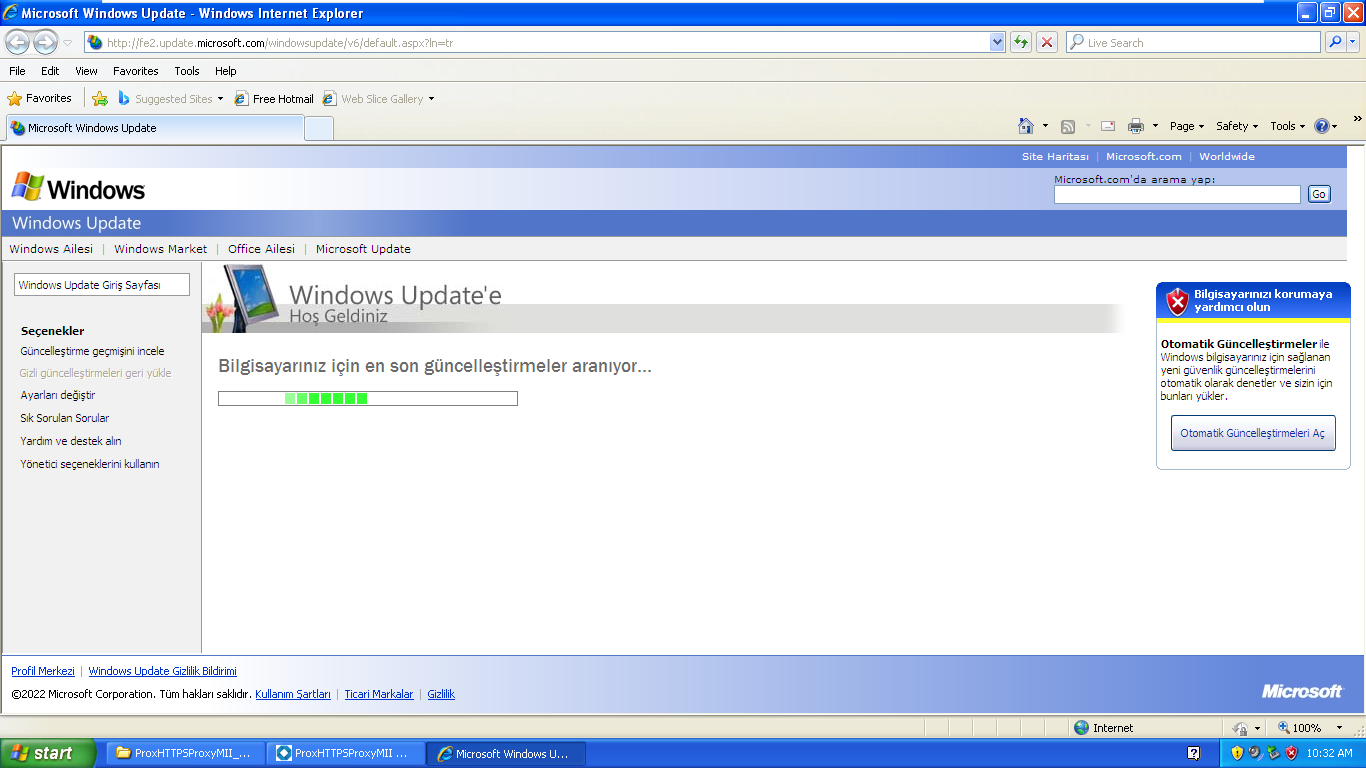Click the yellow security shield tray icon
This screenshot has width=1366, height=768.
click(1237, 753)
